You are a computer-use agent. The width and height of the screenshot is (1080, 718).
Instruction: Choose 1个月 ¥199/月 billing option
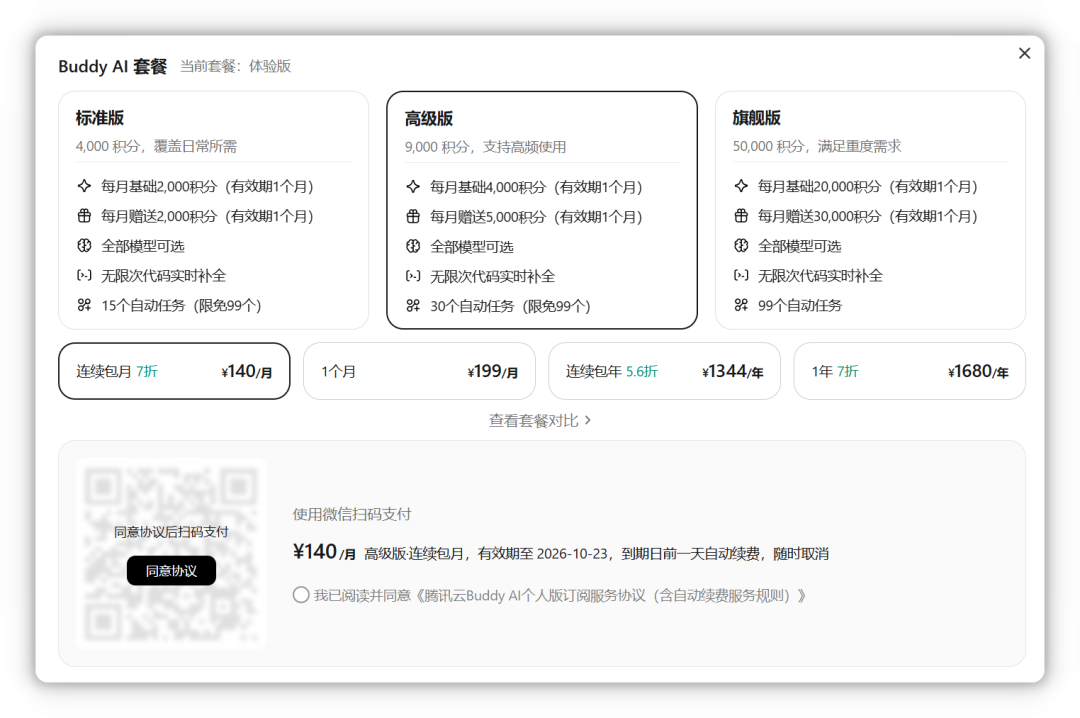point(419,371)
